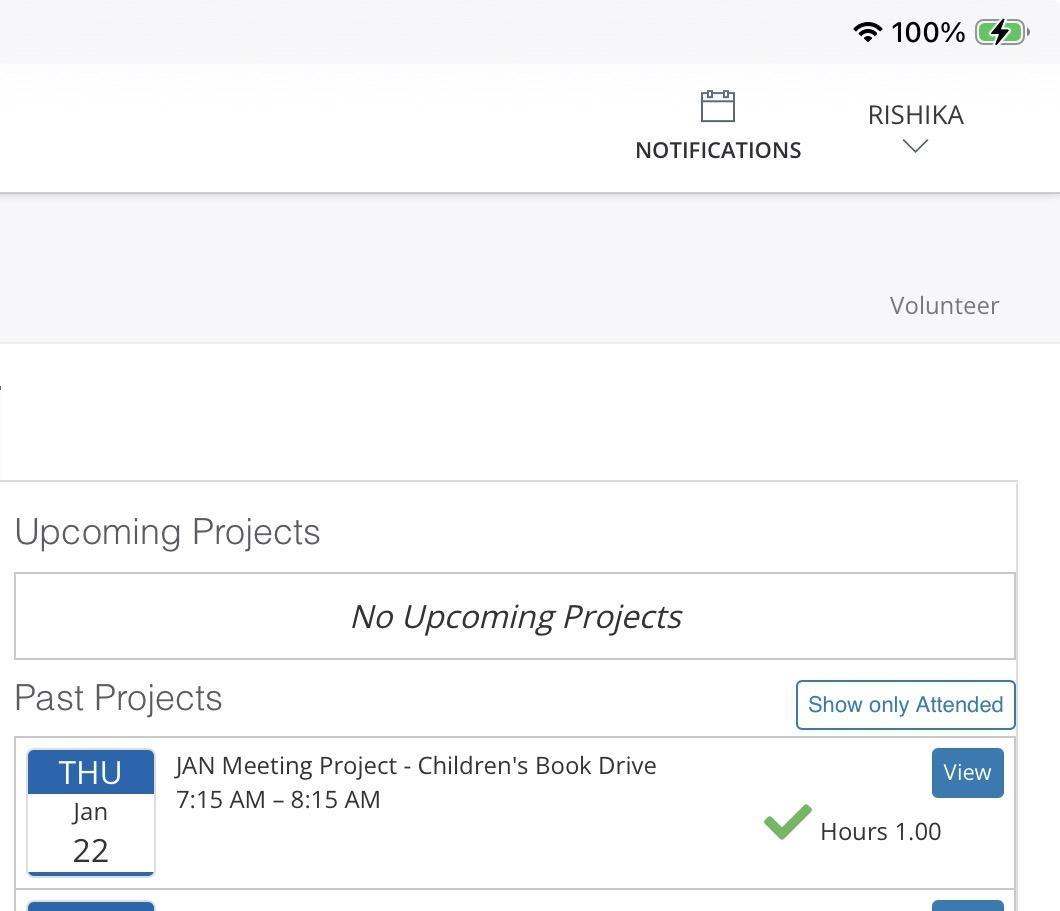Open the Notifications calendar icon
The height and width of the screenshot is (911, 1060).
(717, 106)
